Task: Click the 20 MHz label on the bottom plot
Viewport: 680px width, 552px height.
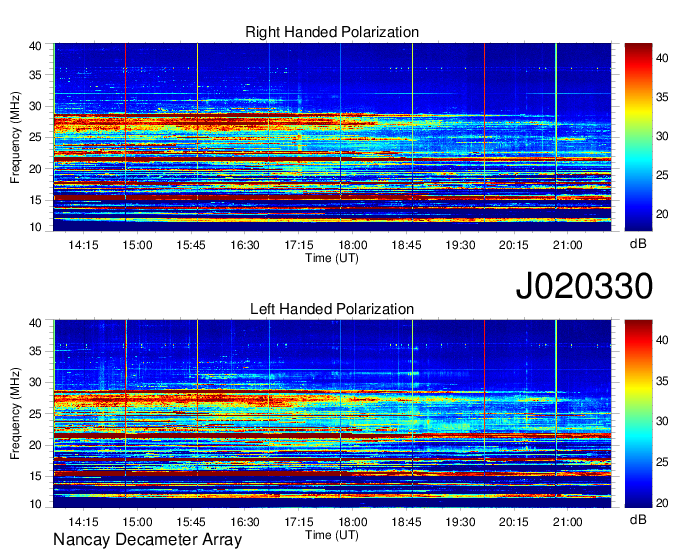Action: click(x=36, y=445)
